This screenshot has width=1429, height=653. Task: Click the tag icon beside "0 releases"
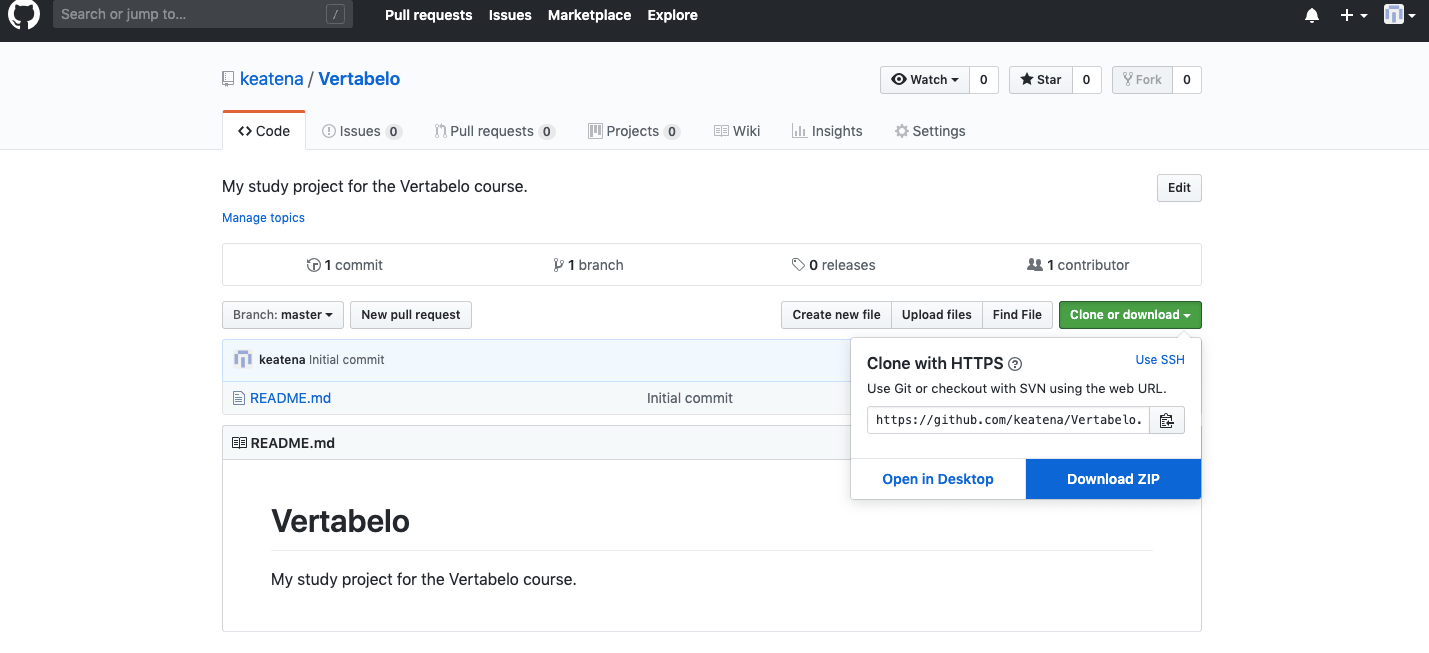(x=797, y=264)
